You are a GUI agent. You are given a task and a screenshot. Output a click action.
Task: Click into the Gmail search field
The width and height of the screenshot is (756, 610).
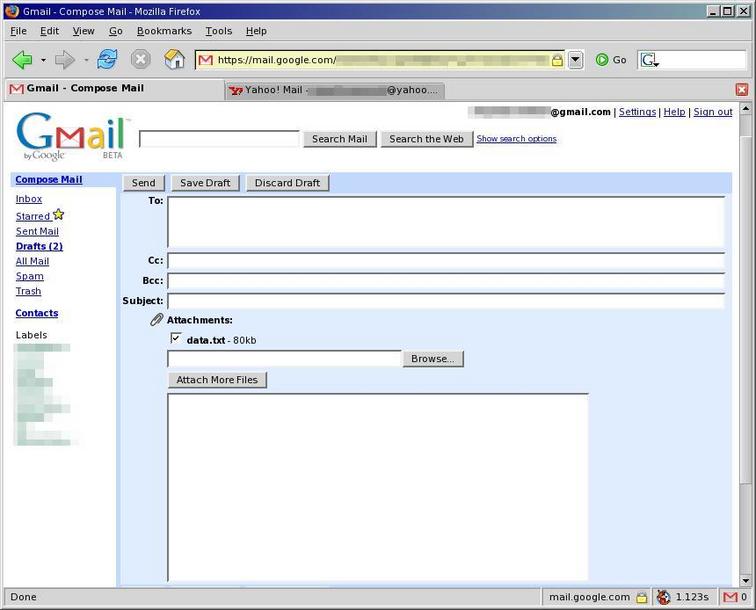tap(219, 139)
